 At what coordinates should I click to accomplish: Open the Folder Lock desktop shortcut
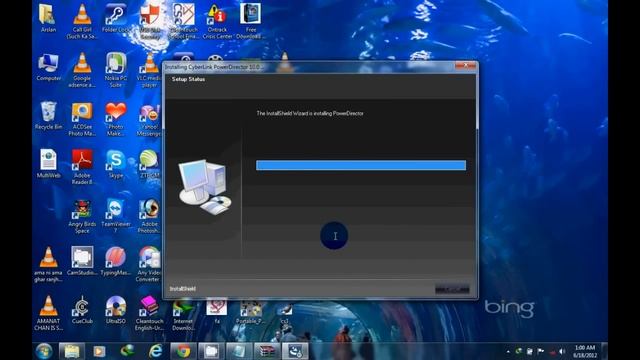tap(116, 18)
